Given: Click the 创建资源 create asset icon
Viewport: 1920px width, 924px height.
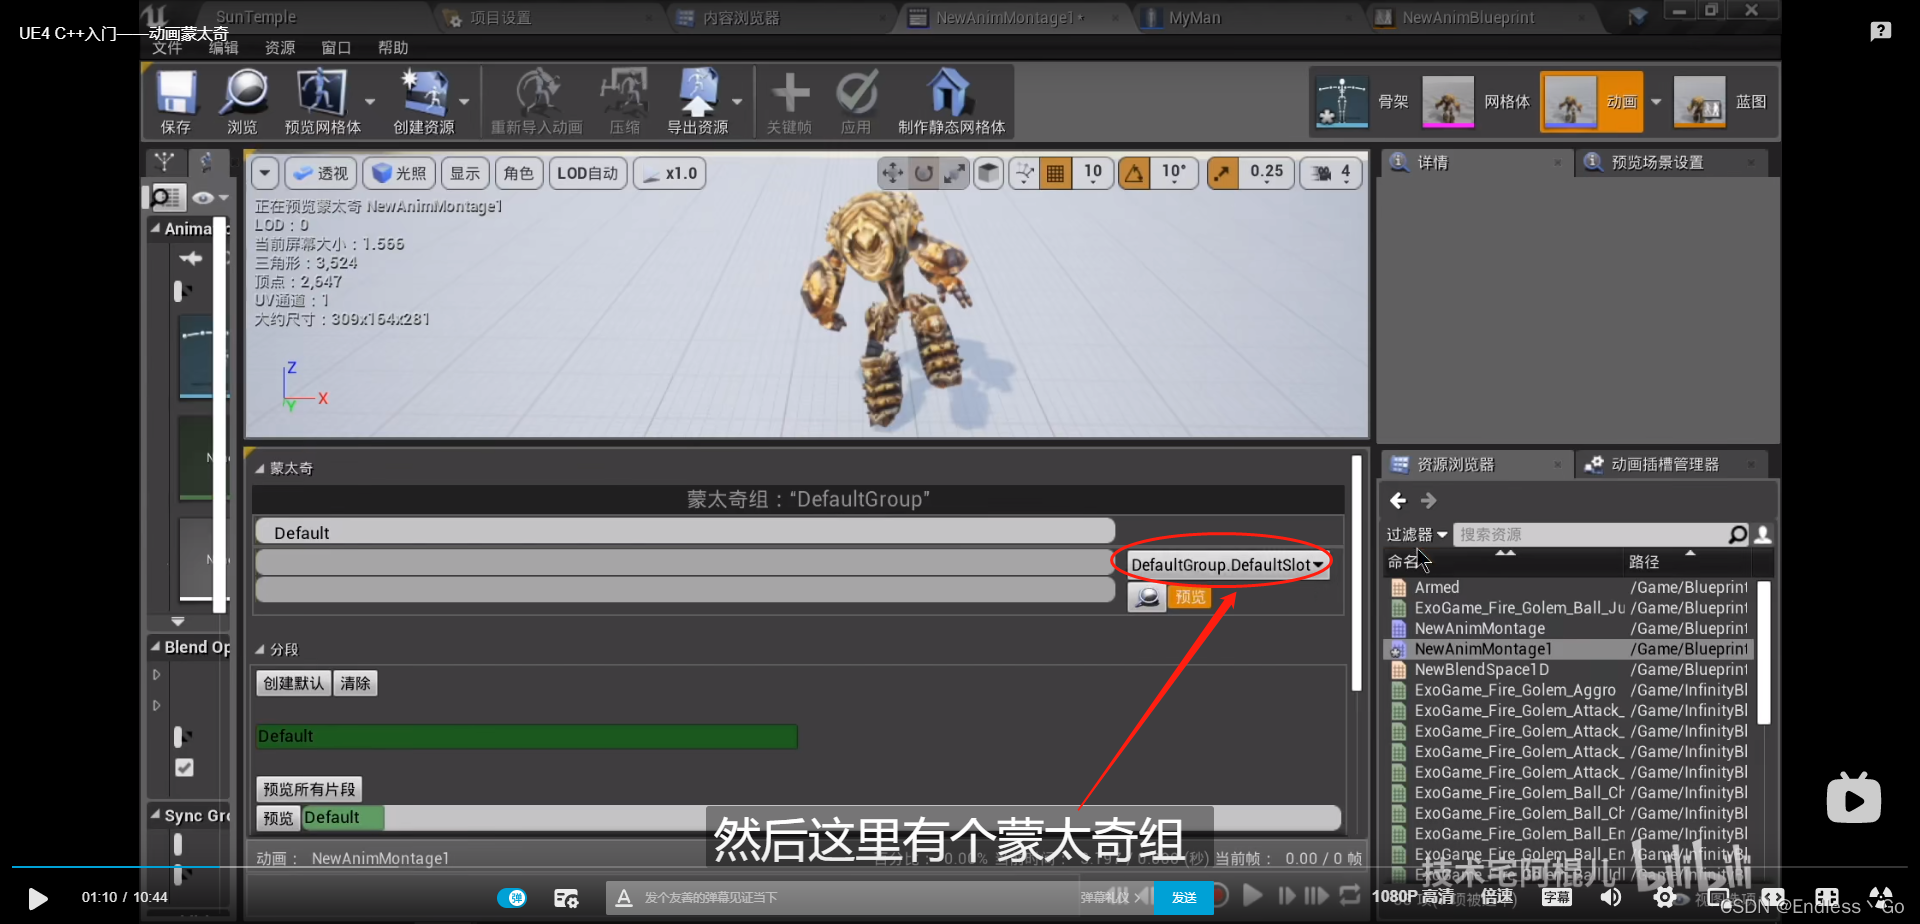Looking at the screenshot, I should pos(423,101).
